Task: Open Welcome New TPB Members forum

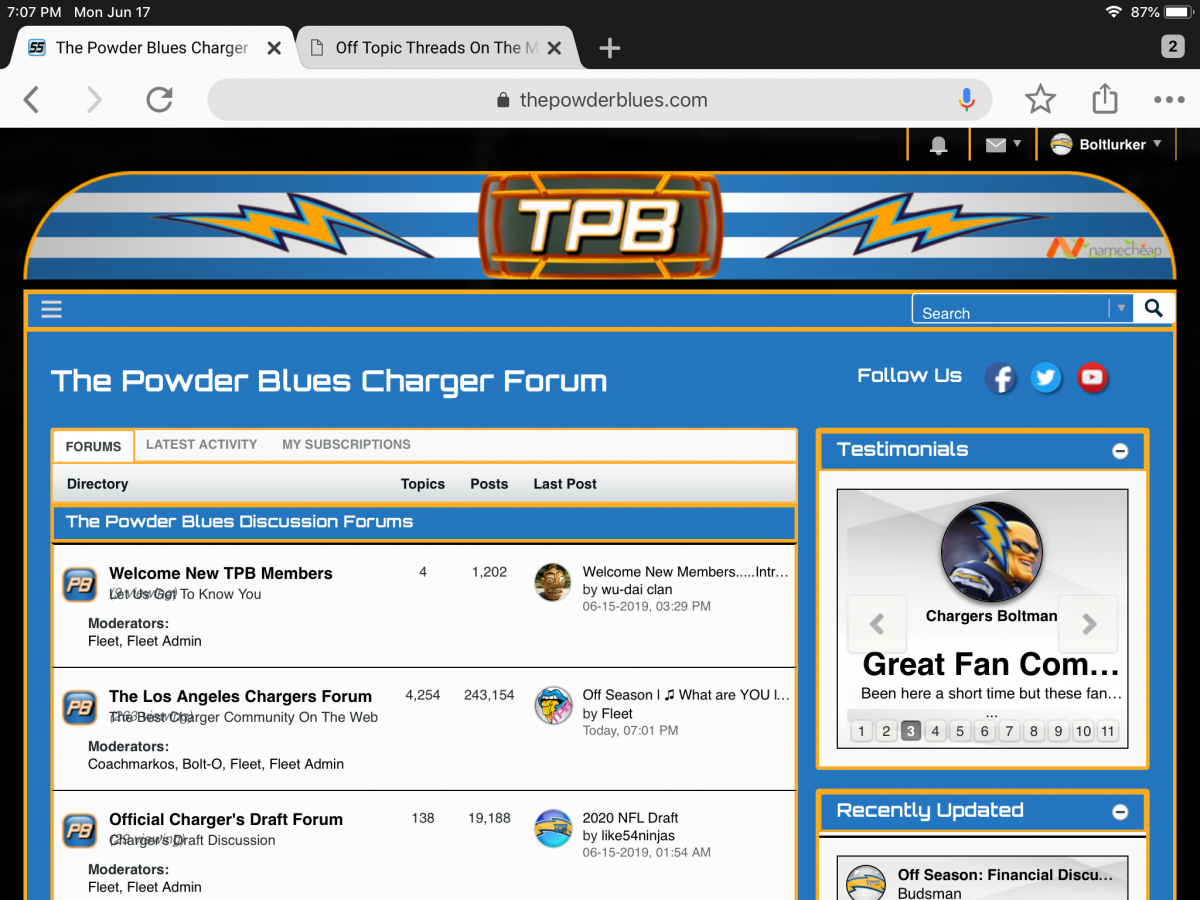Action: tap(221, 573)
